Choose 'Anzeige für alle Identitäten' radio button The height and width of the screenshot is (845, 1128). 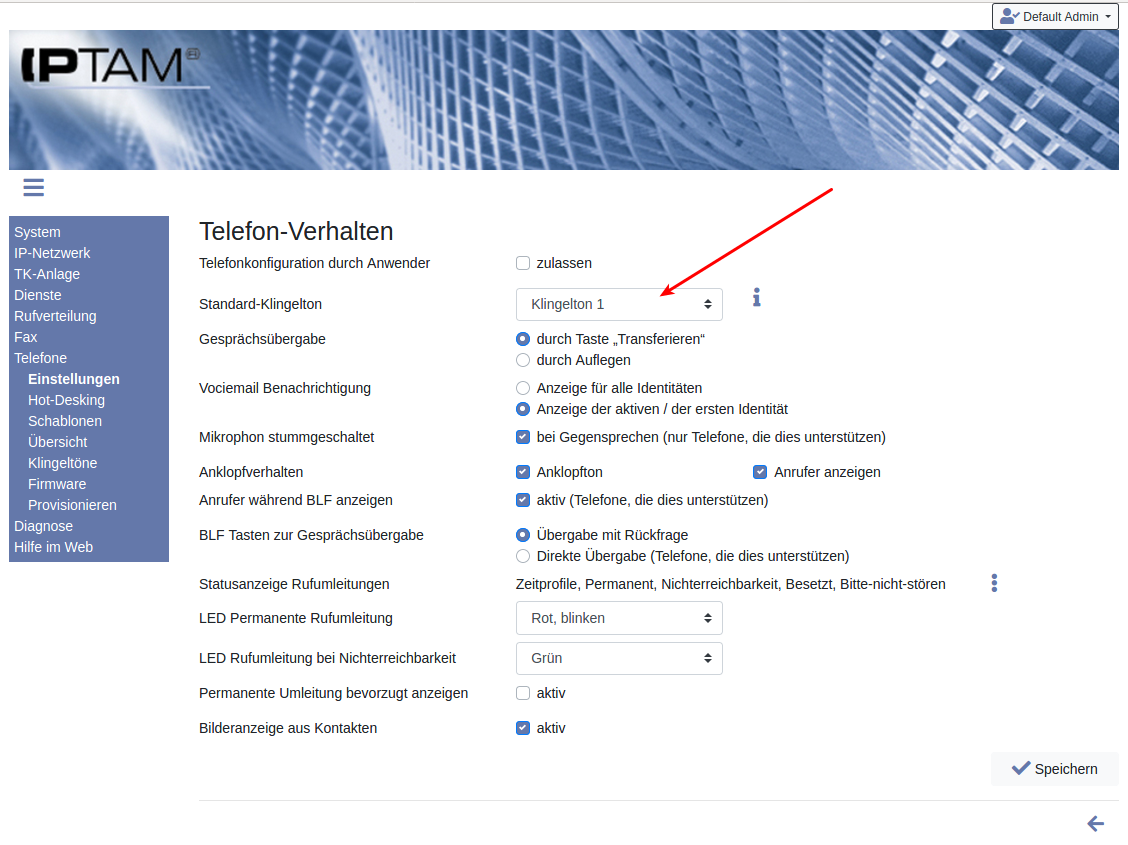tap(523, 388)
